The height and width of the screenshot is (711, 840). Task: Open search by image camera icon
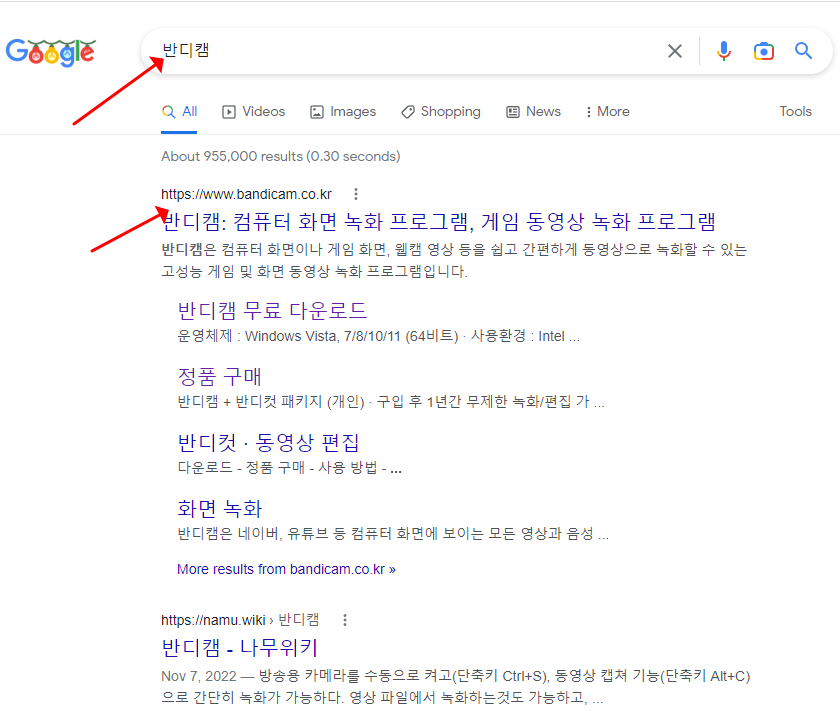763,51
